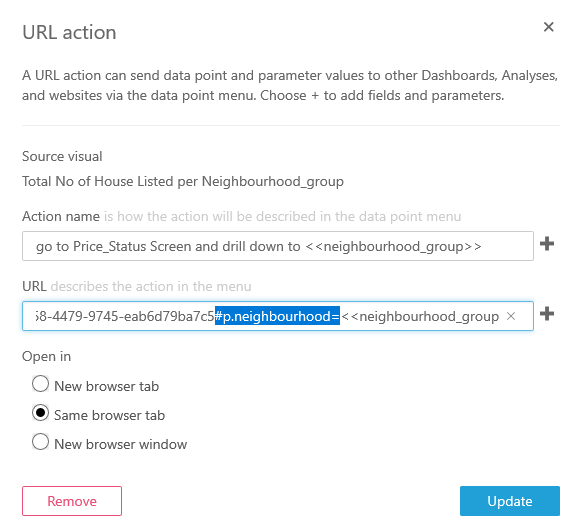This screenshot has height=528, width=577.
Task: Click the Open in section label
Action: click(x=46, y=357)
